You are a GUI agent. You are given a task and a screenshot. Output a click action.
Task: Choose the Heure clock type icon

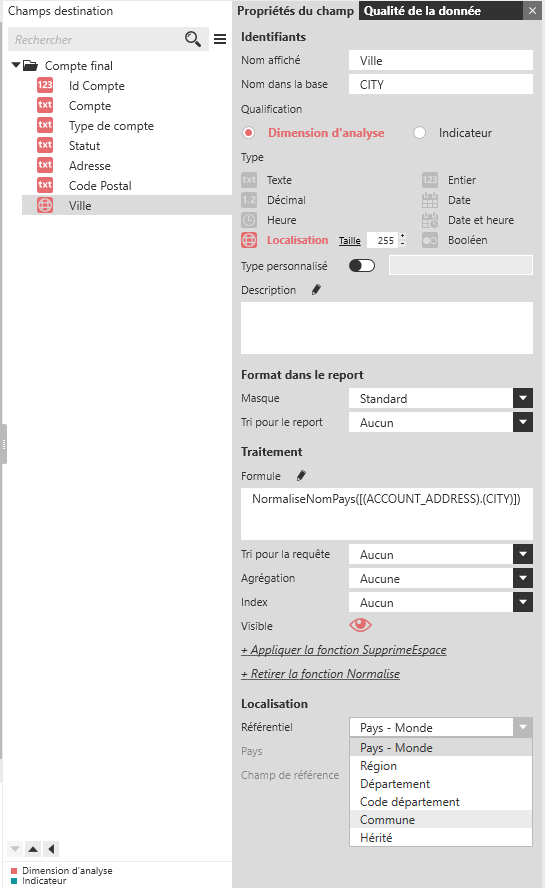pyautogui.click(x=249, y=220)
